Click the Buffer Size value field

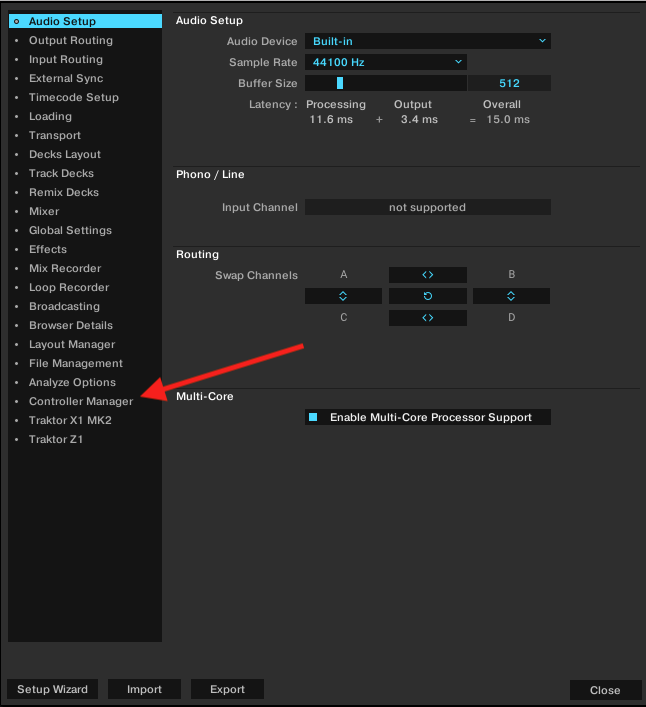509,83
